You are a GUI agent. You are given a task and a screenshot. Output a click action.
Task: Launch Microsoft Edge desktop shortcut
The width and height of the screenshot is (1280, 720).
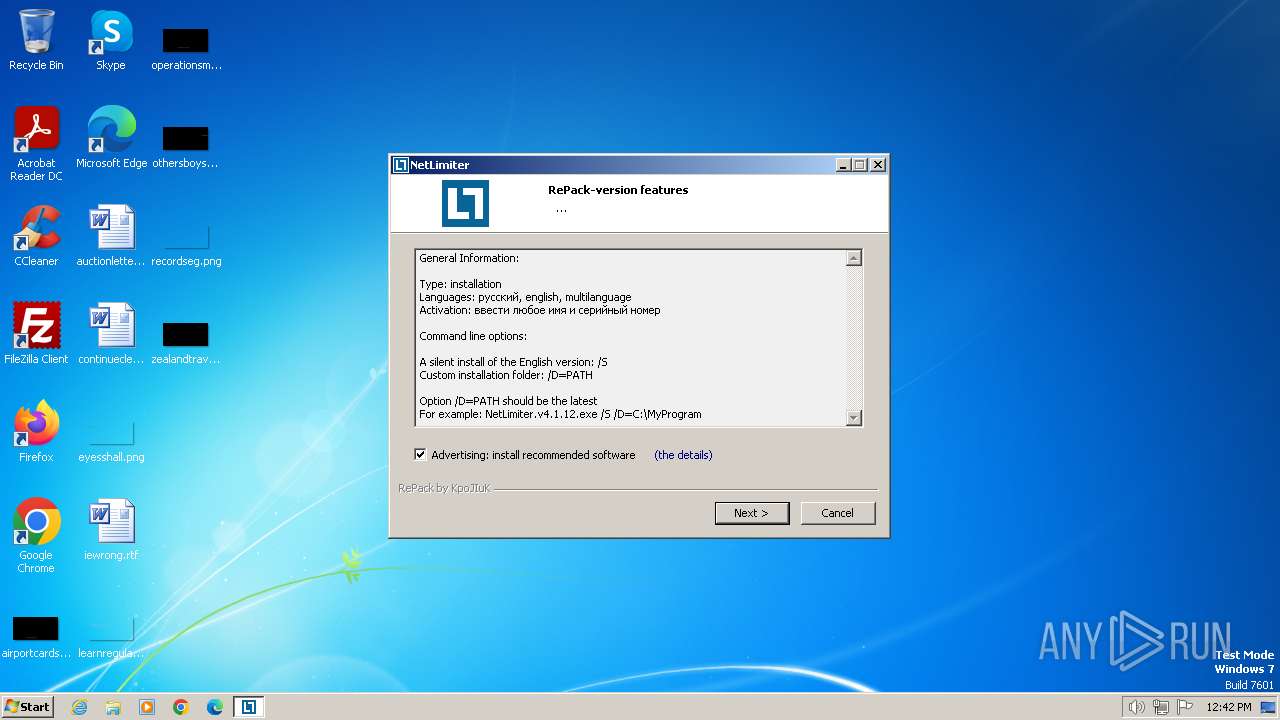click(x=111, y=137)
